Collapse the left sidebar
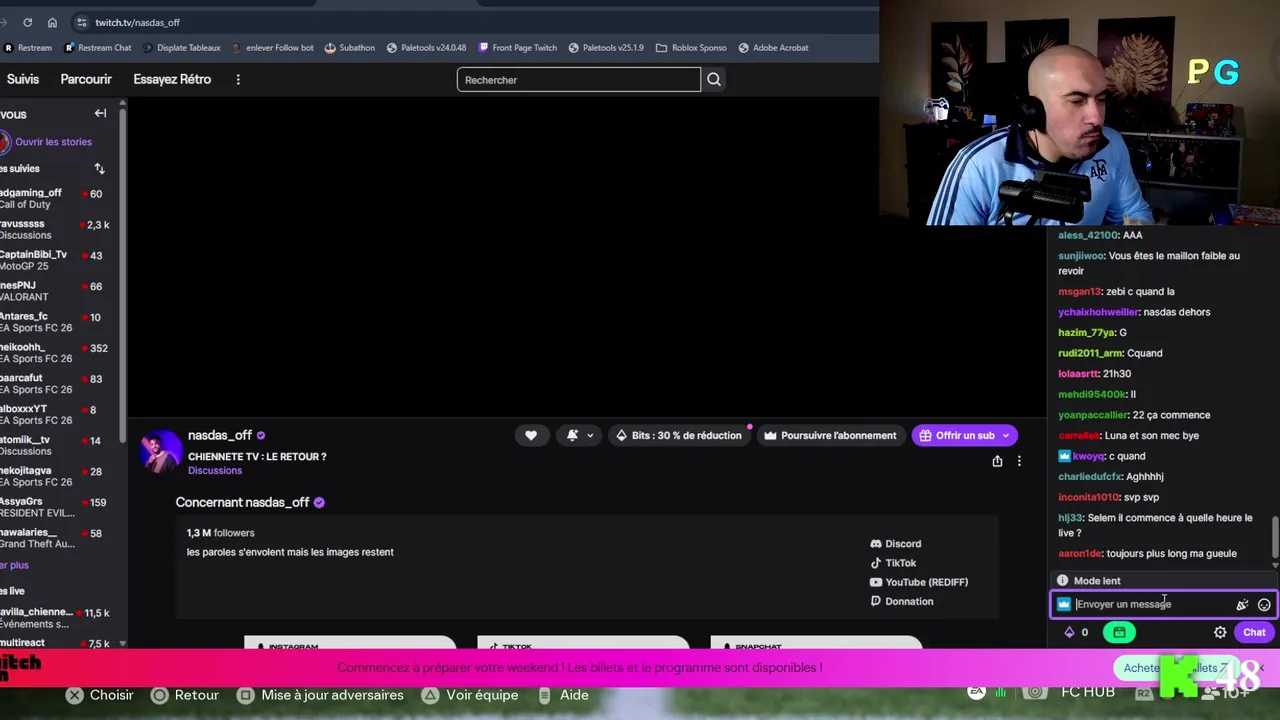The image size is (1280, 720). 100,113
